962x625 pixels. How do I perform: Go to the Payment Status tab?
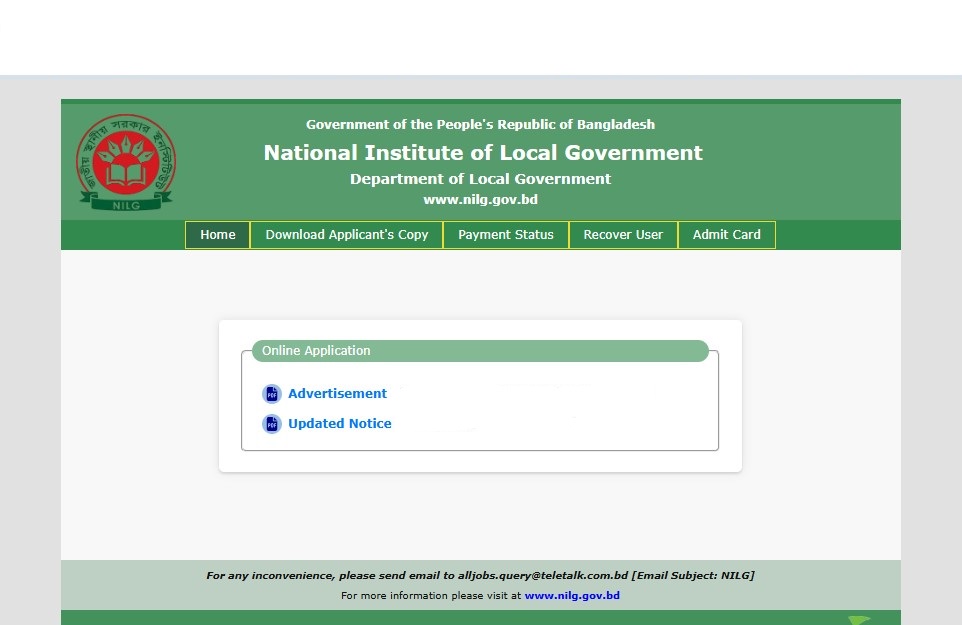coord(505,235)
